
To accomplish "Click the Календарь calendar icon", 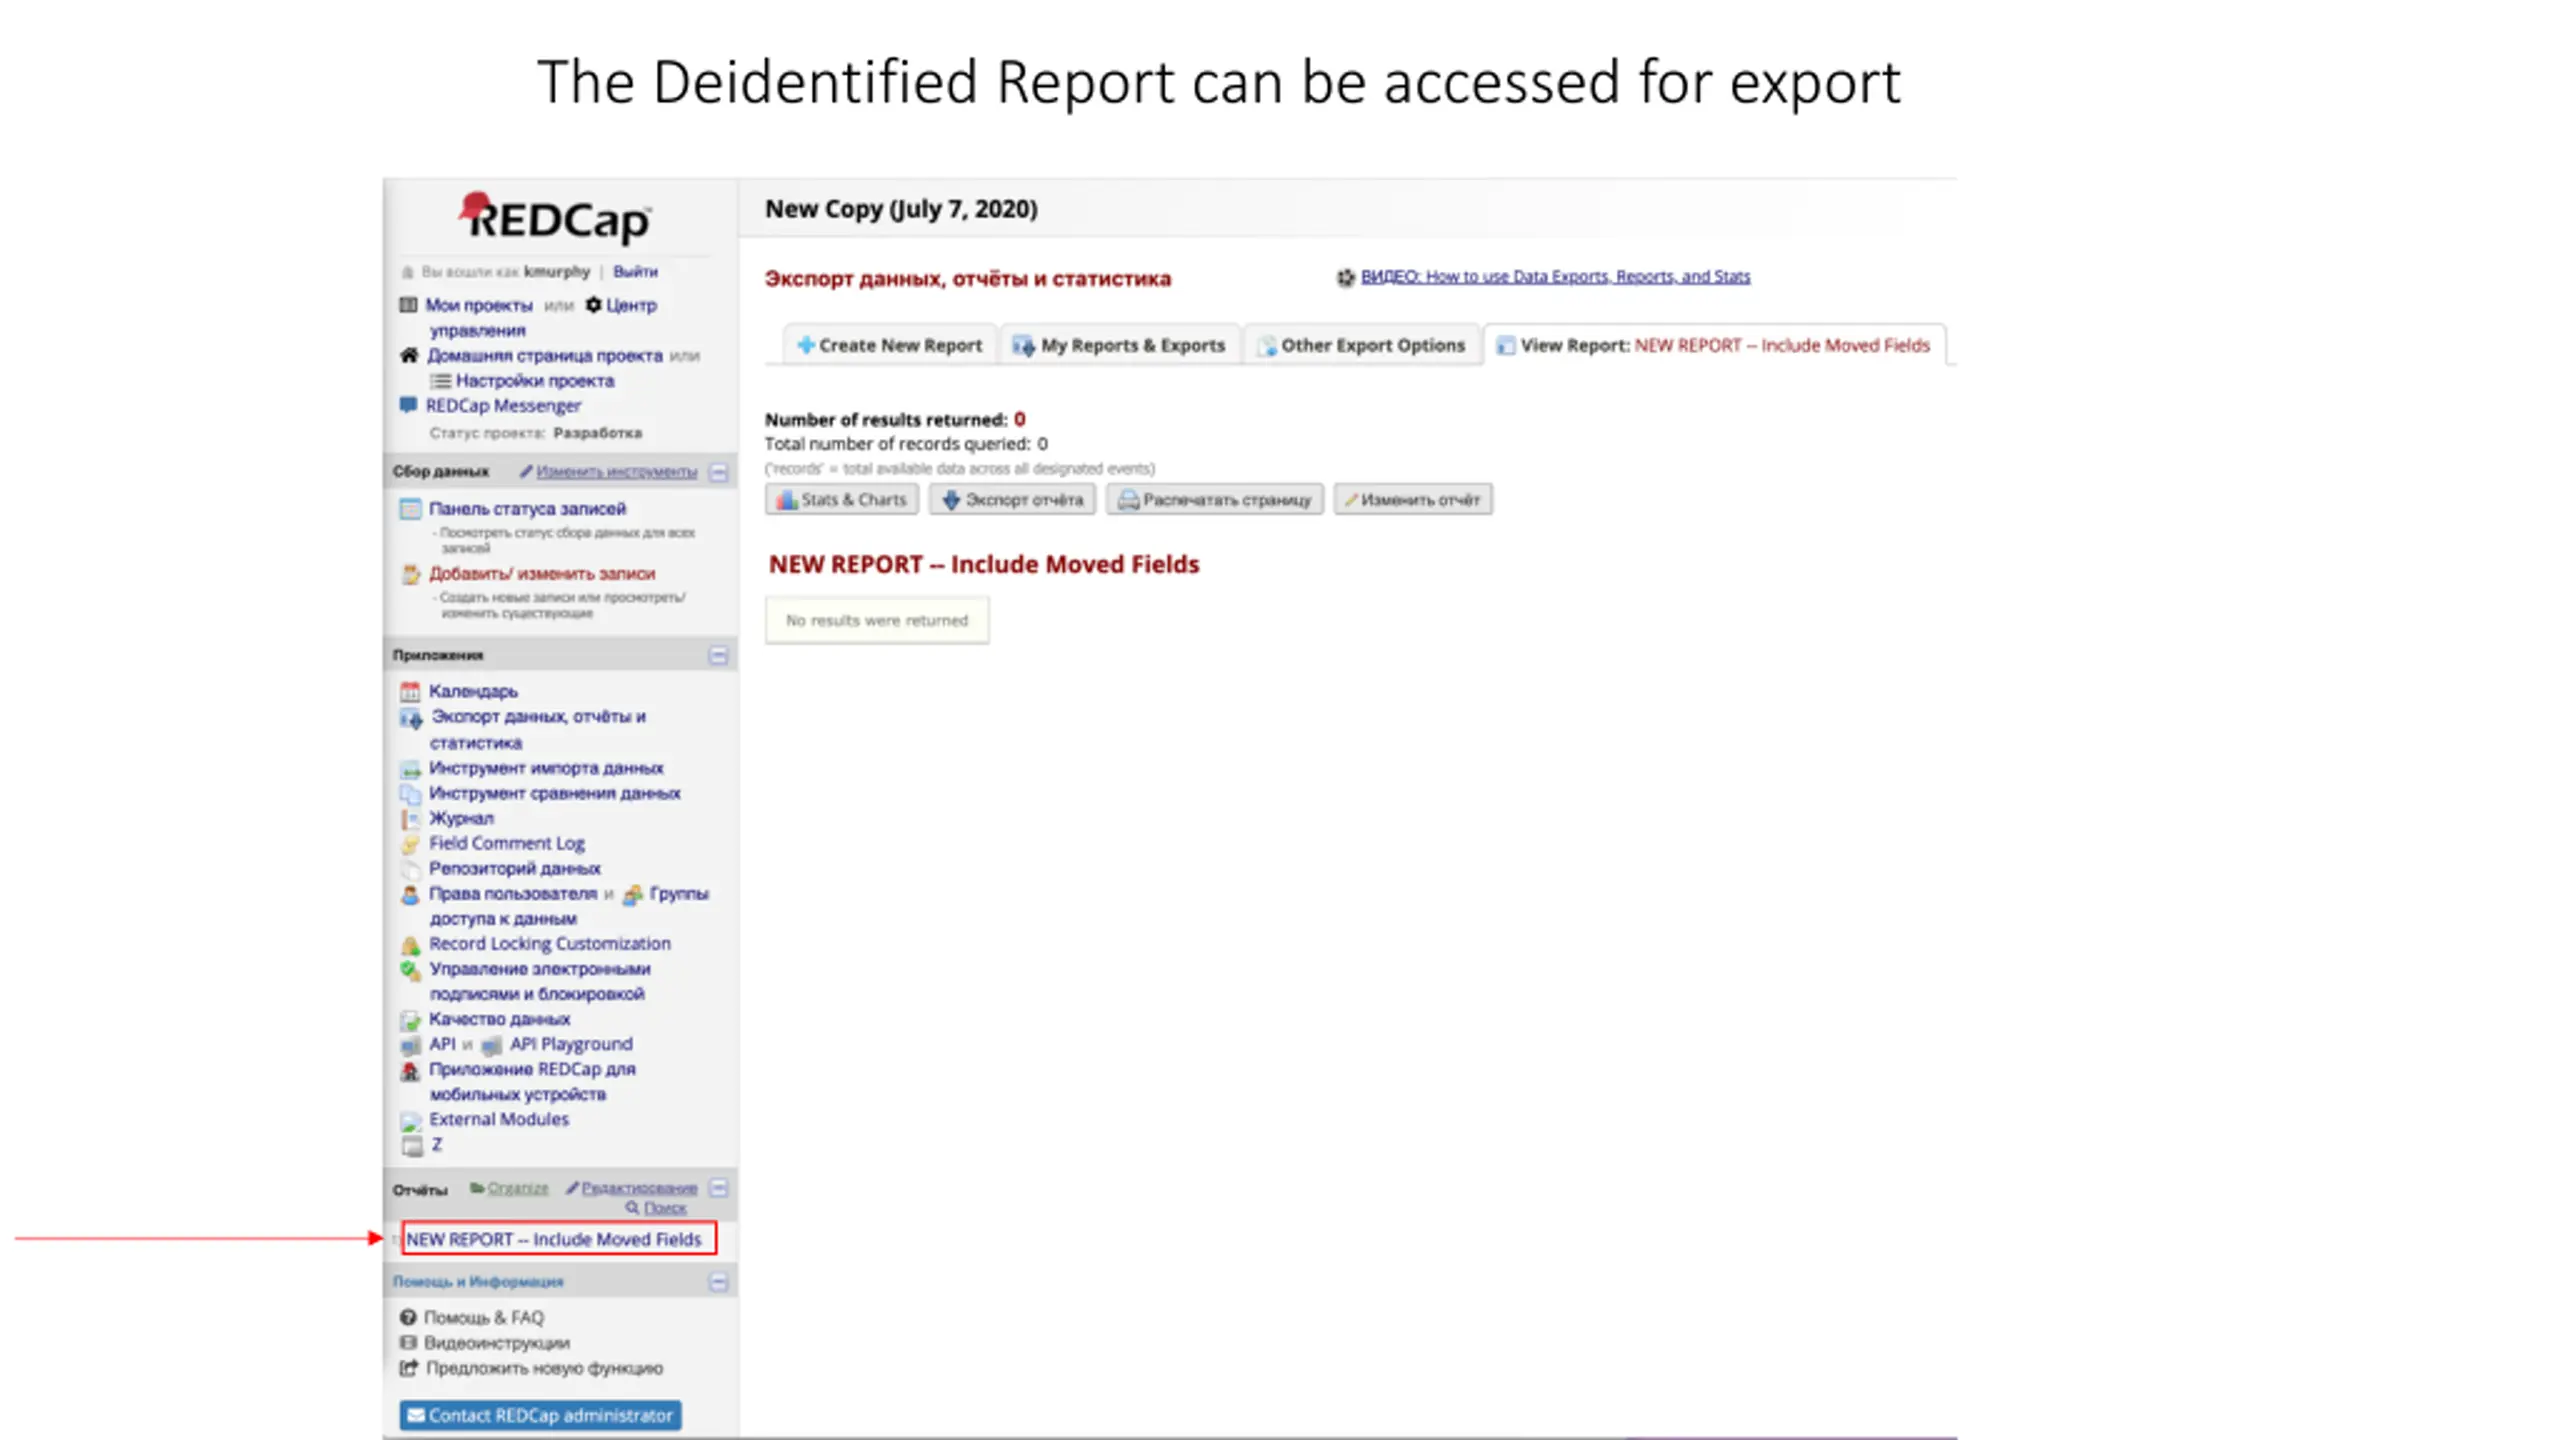I will point(410,691).
